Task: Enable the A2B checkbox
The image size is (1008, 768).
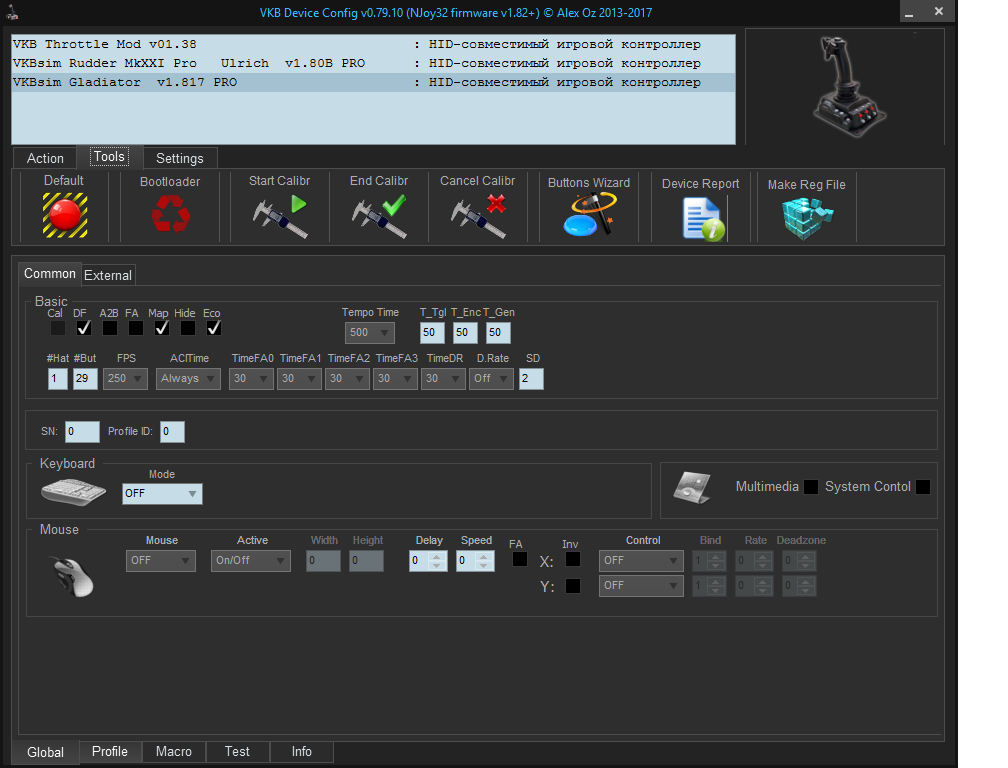Action: pos(110,328)
